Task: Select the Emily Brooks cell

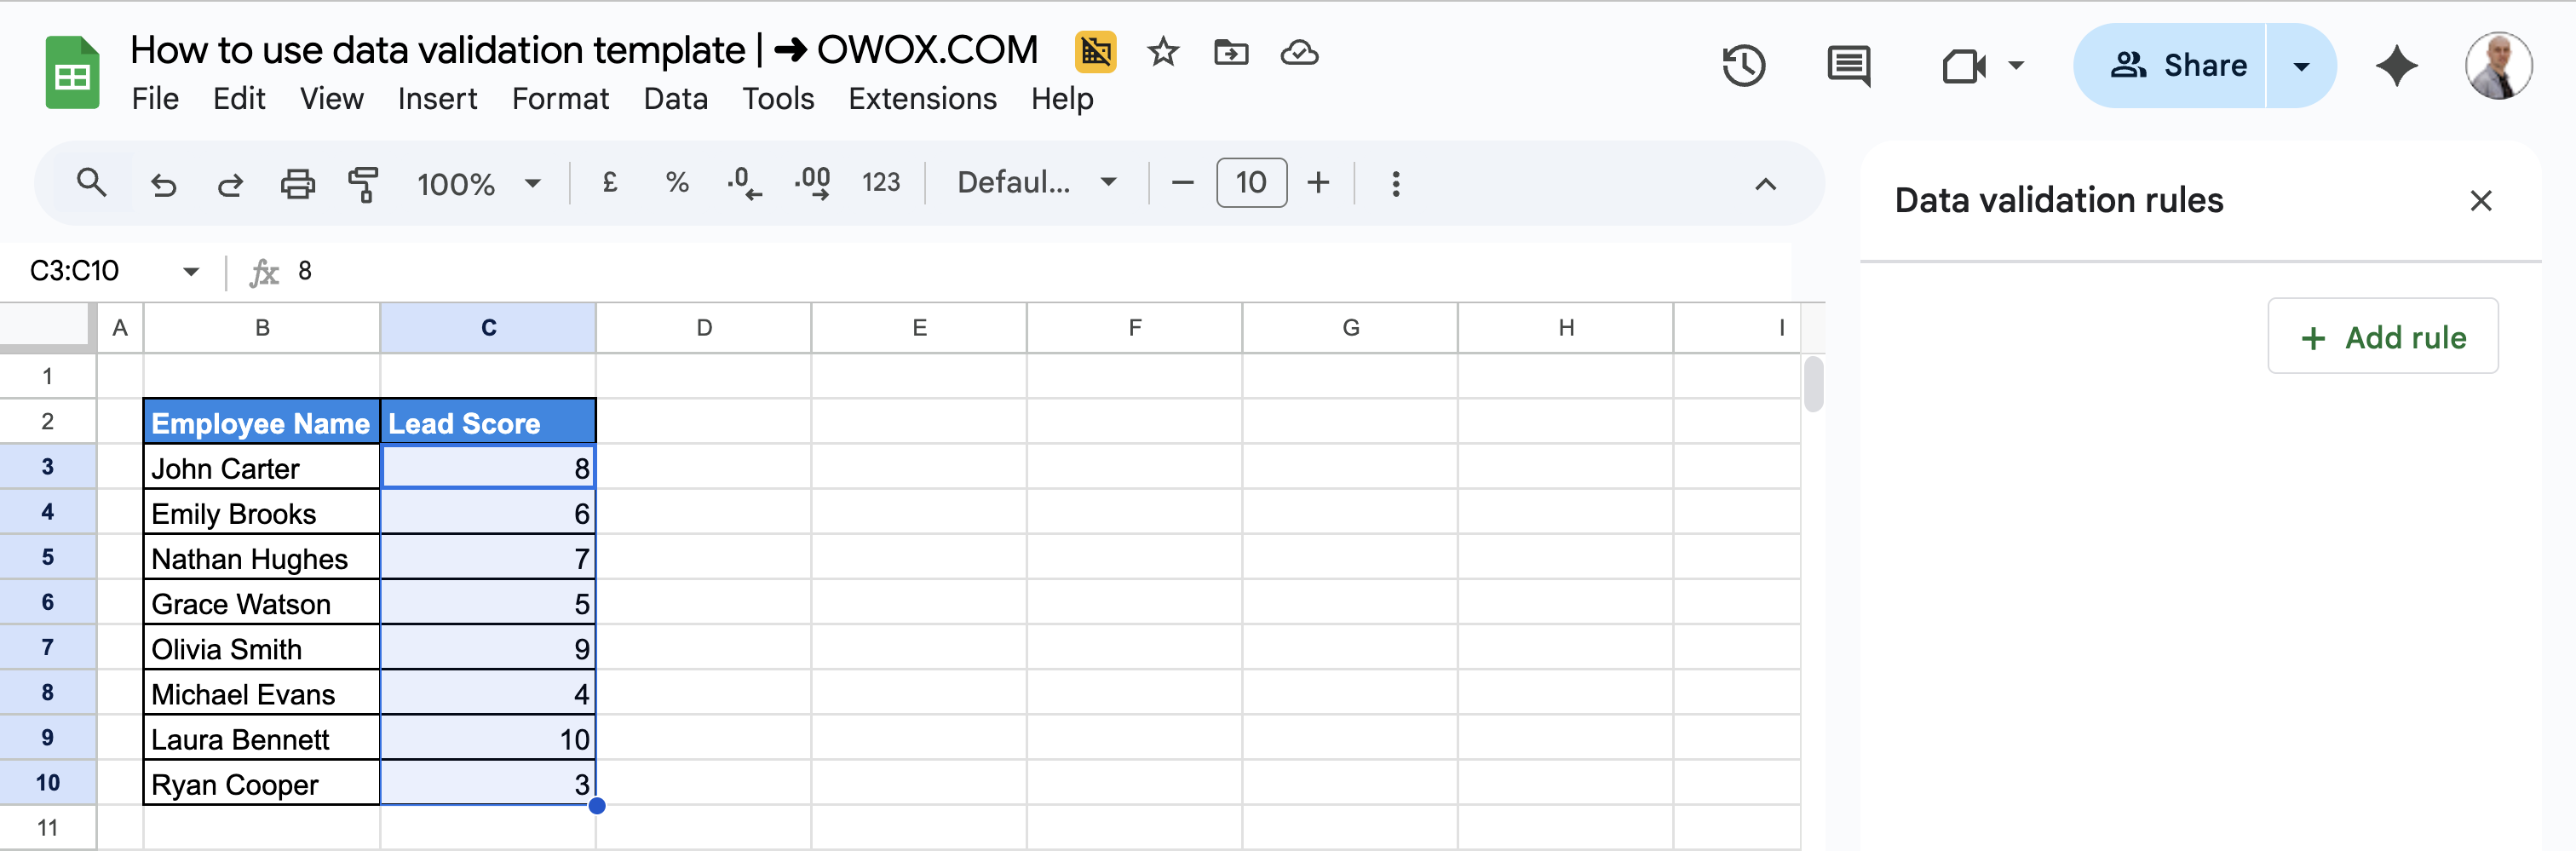Action: click(x=262, y=512)
